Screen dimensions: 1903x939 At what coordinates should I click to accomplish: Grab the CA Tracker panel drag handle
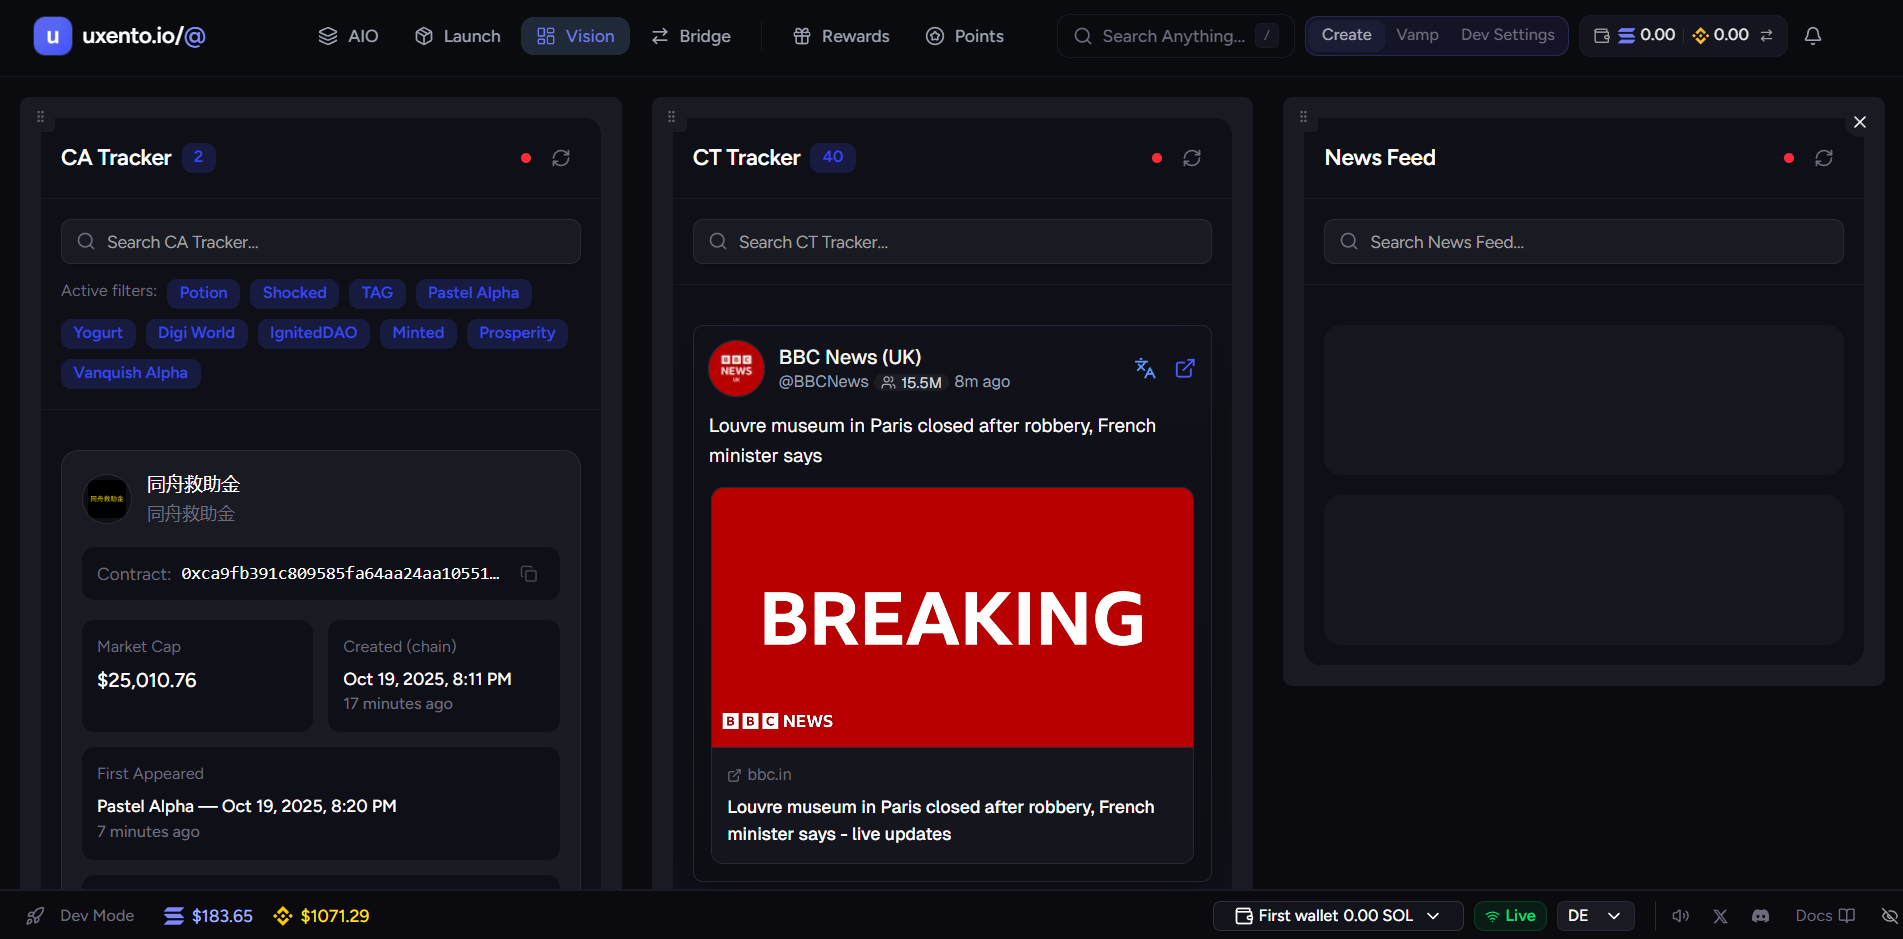[40, 117]
